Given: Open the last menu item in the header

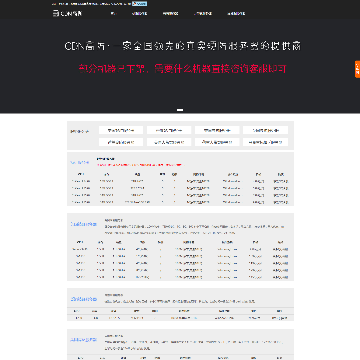Looking at the screenshot, I should (236, 14).
